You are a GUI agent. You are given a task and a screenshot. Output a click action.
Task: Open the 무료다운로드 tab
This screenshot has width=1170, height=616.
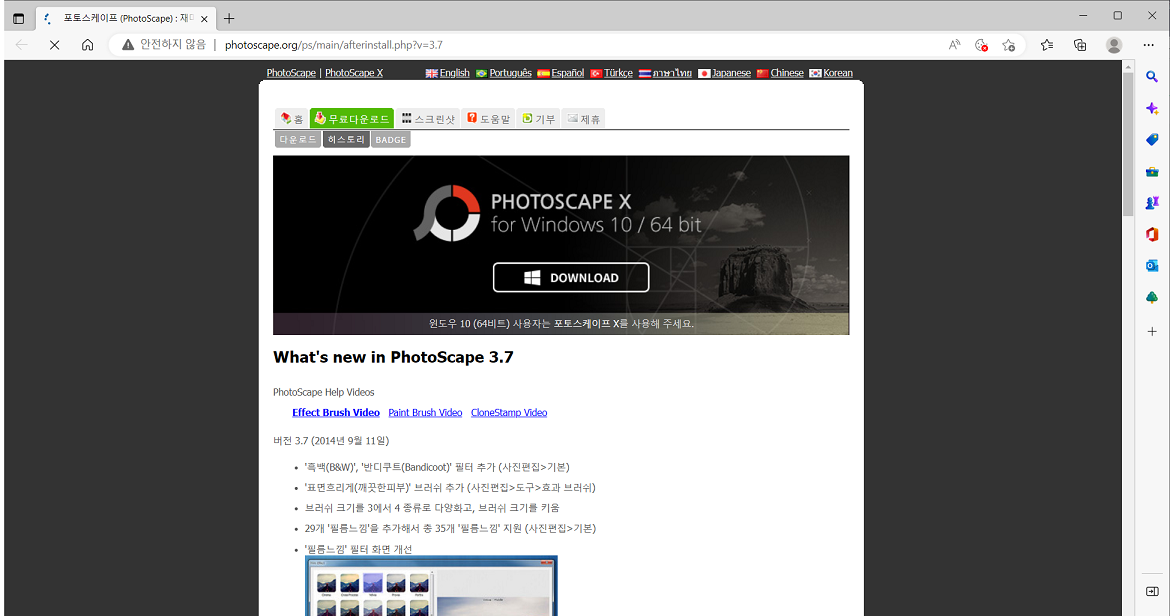351,119
